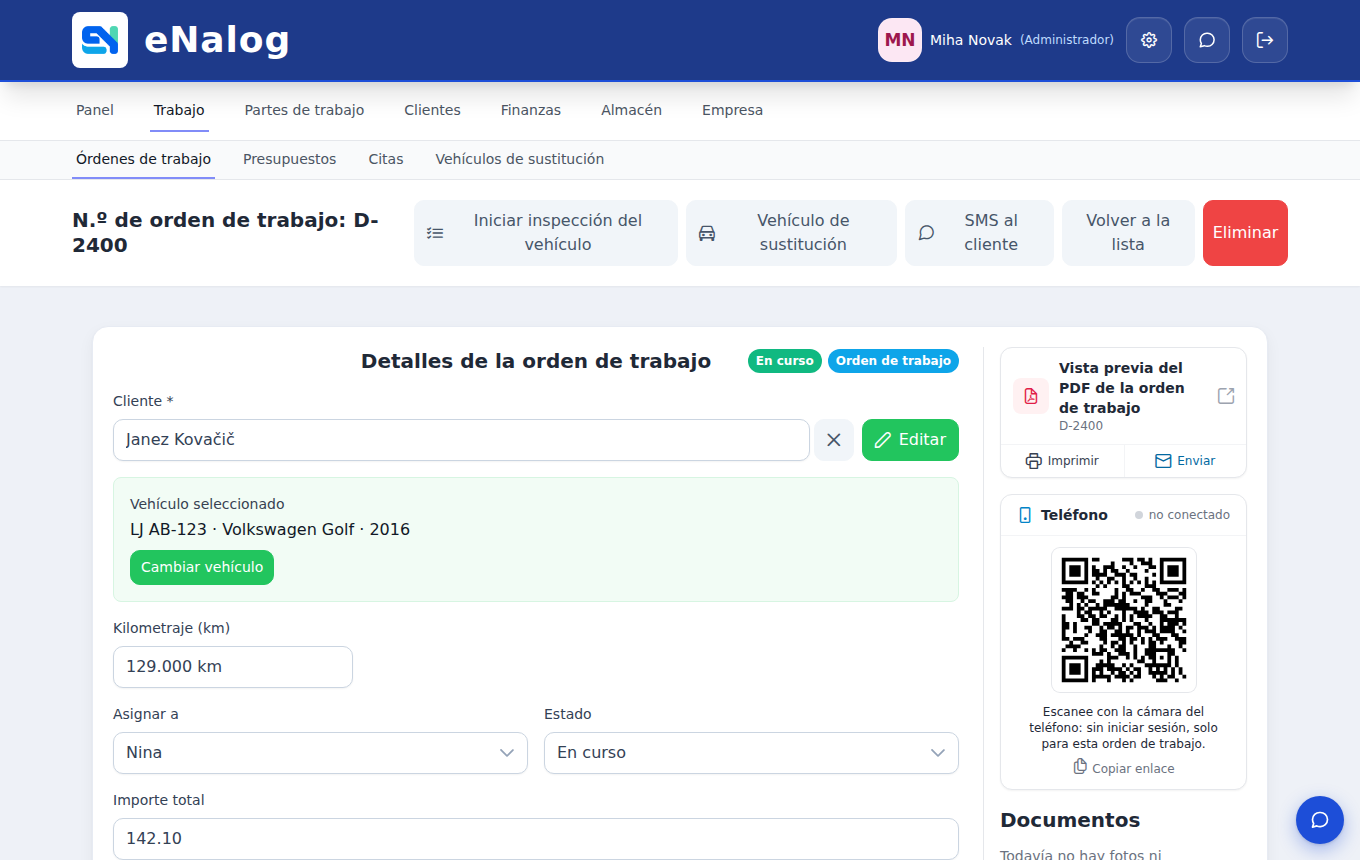Click Copiar enlace link
Viewport: 1360px width, 860px height.
1123,768
